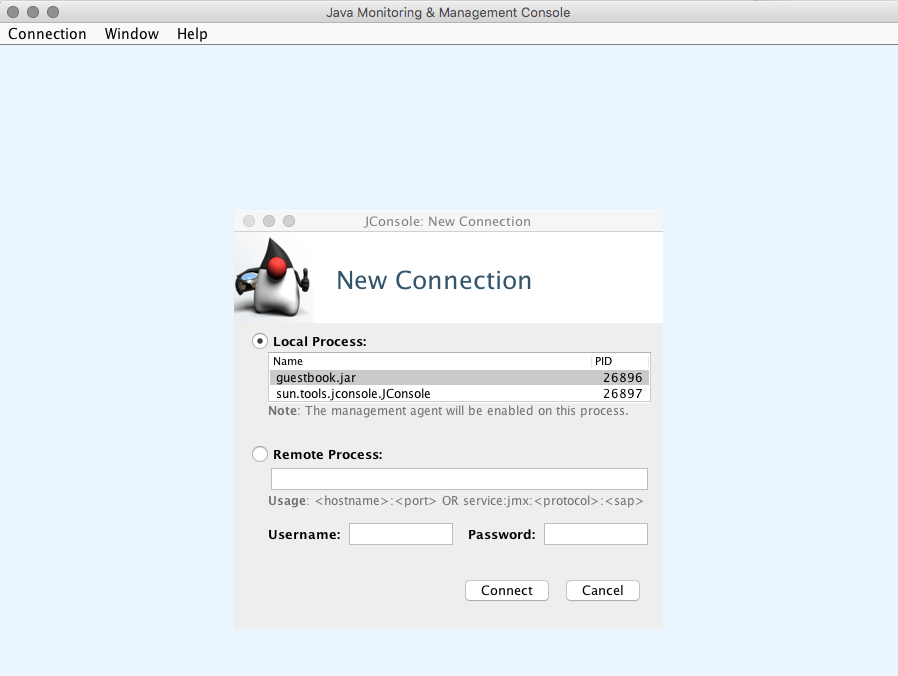
Task: Click inside the Remote Process address field
Action: coord(459,478)
